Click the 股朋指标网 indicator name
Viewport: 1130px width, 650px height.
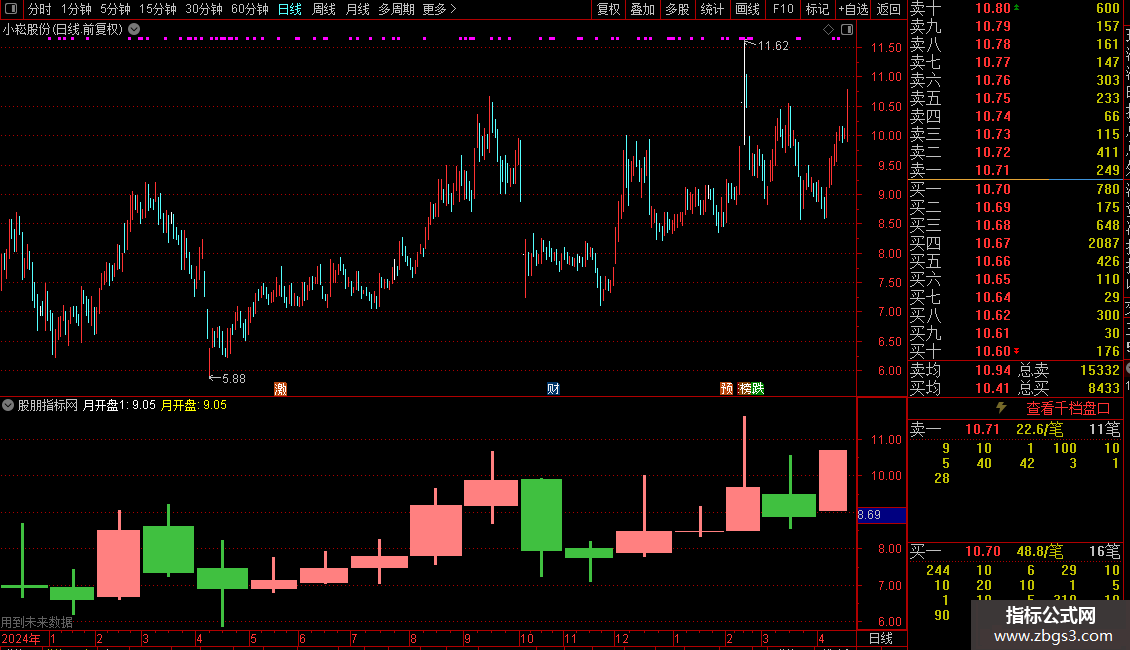48,405
